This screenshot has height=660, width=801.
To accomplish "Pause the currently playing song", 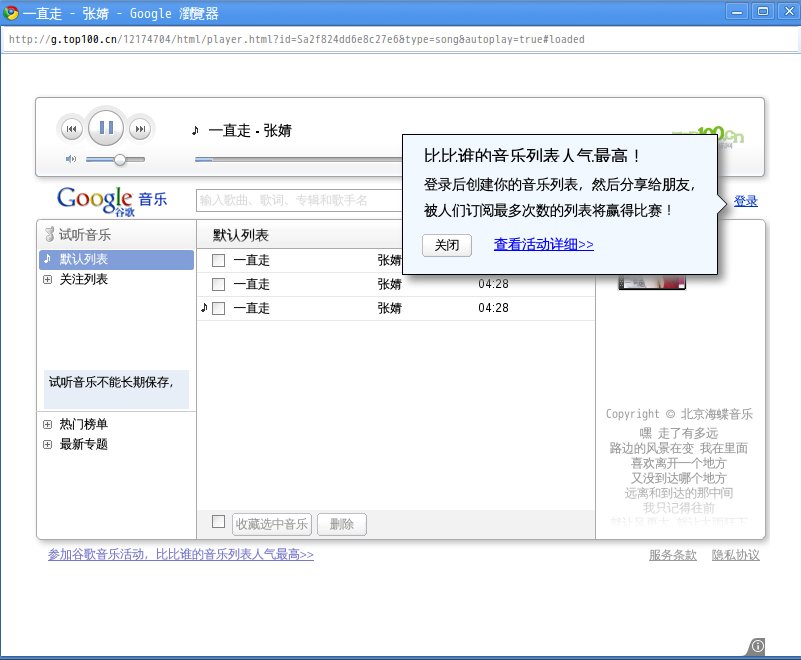I will 106,127.
